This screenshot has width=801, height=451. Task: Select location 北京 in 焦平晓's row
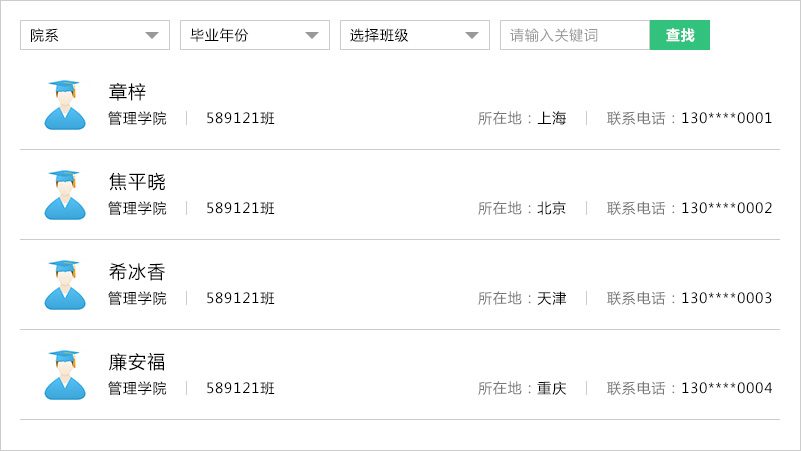(552, 208)
